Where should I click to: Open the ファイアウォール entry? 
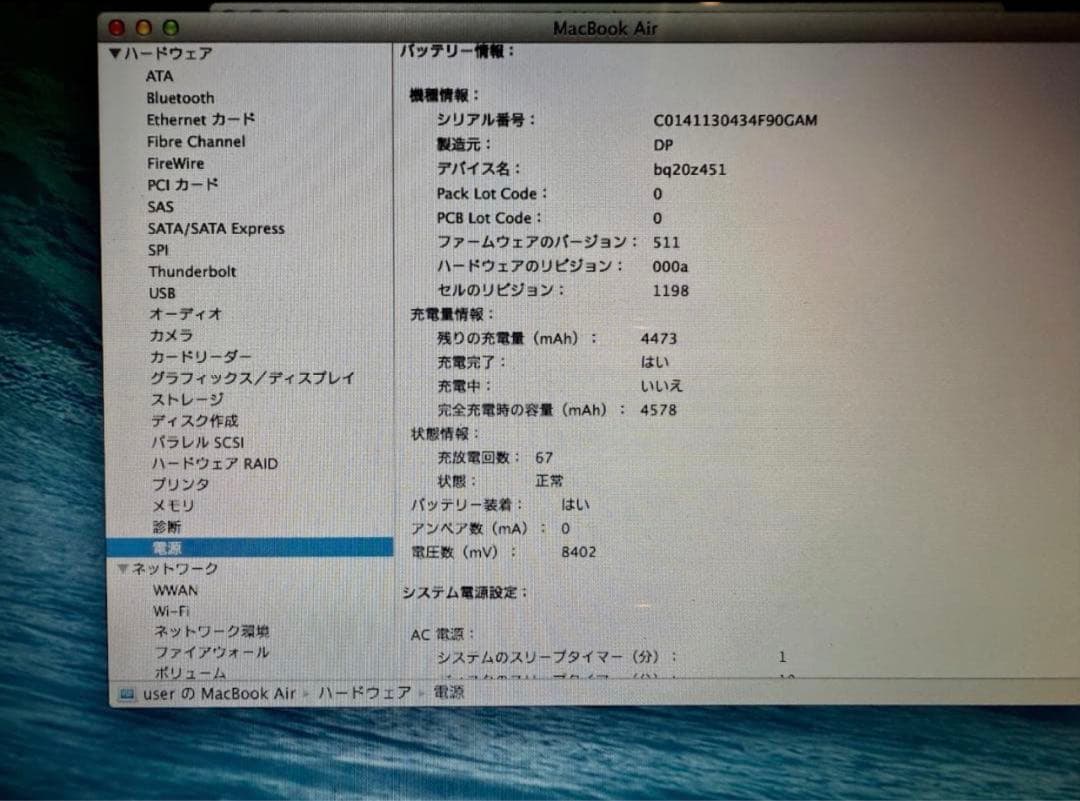212,651
